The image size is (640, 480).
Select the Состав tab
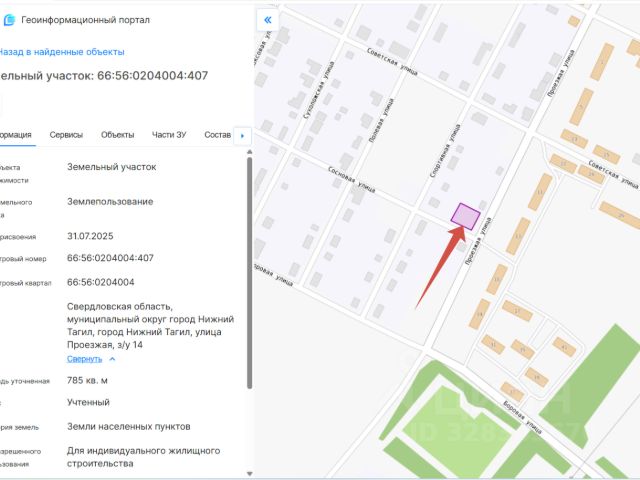pos(218,135)
